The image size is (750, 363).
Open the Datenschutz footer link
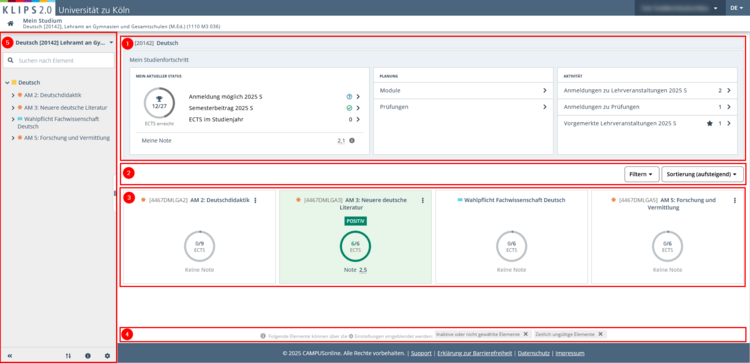[534, 353]
